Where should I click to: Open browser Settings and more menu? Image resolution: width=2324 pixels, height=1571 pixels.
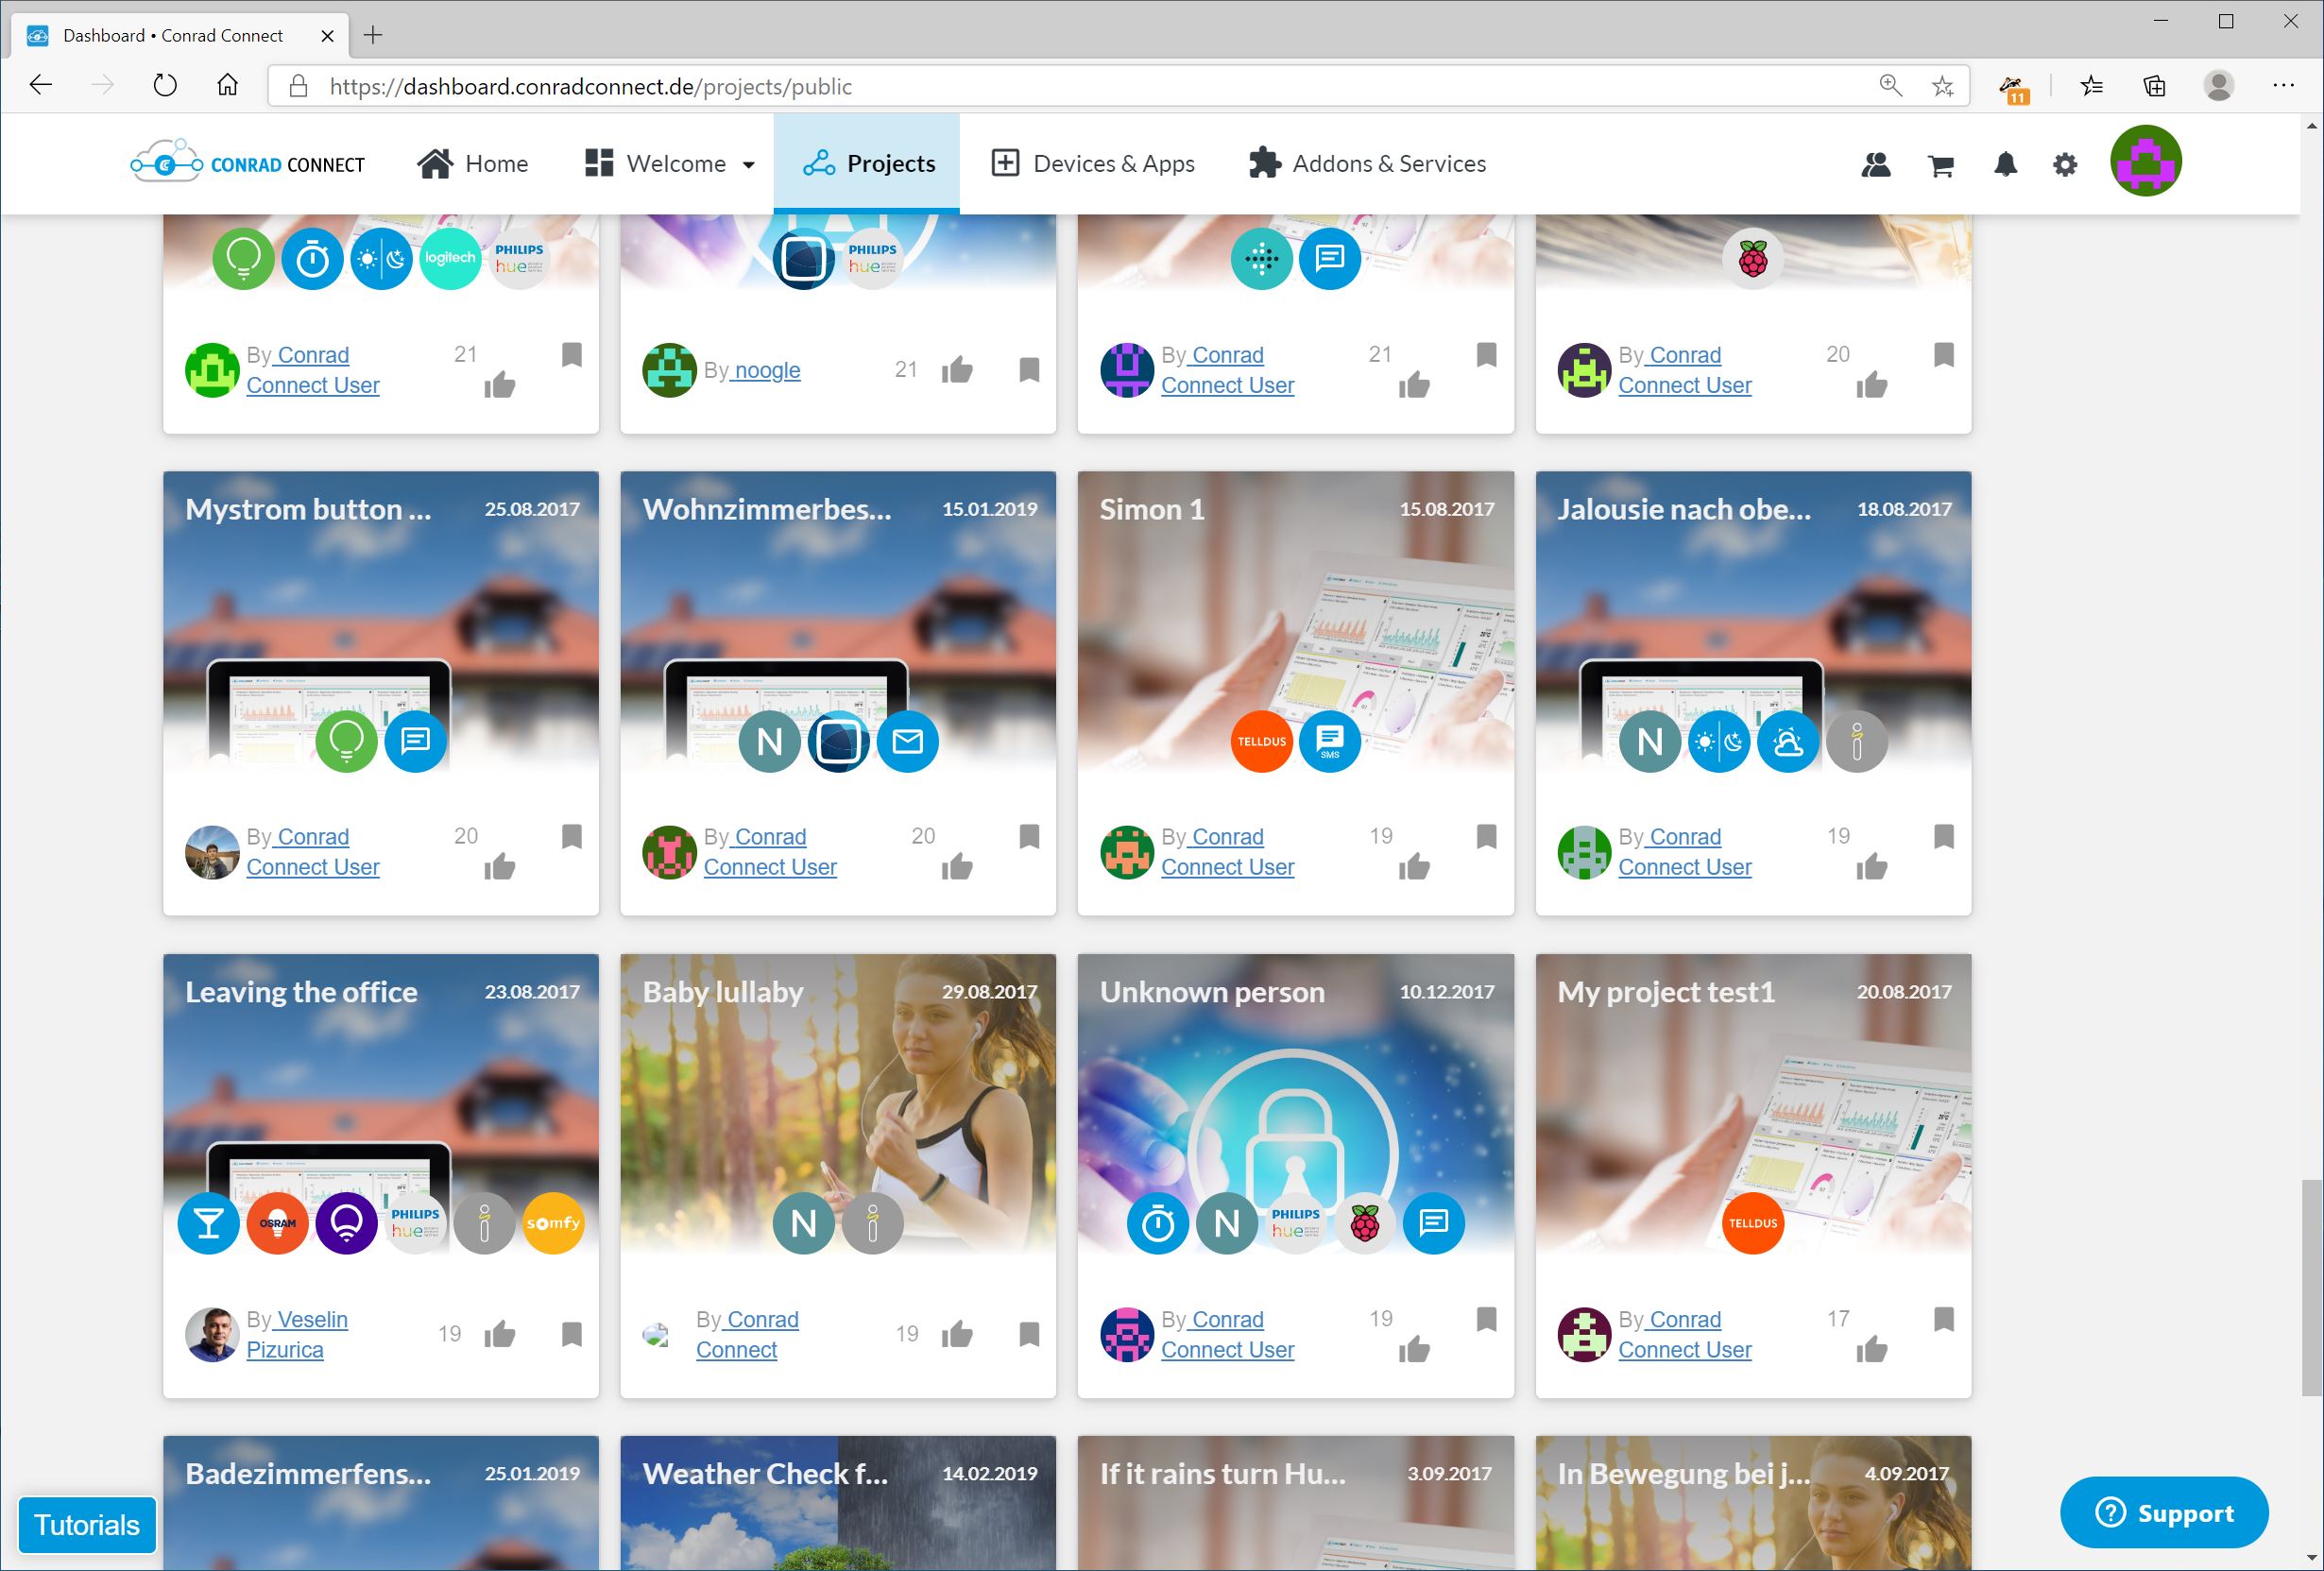(2282, 86)
